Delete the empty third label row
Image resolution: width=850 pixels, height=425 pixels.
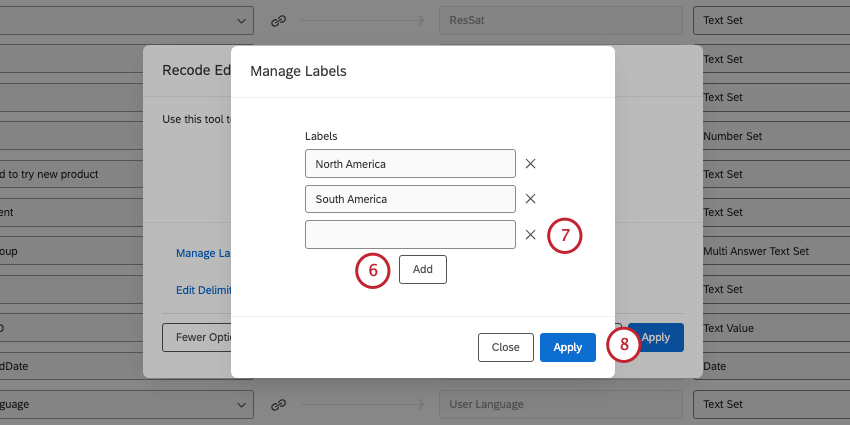(531, 235)
